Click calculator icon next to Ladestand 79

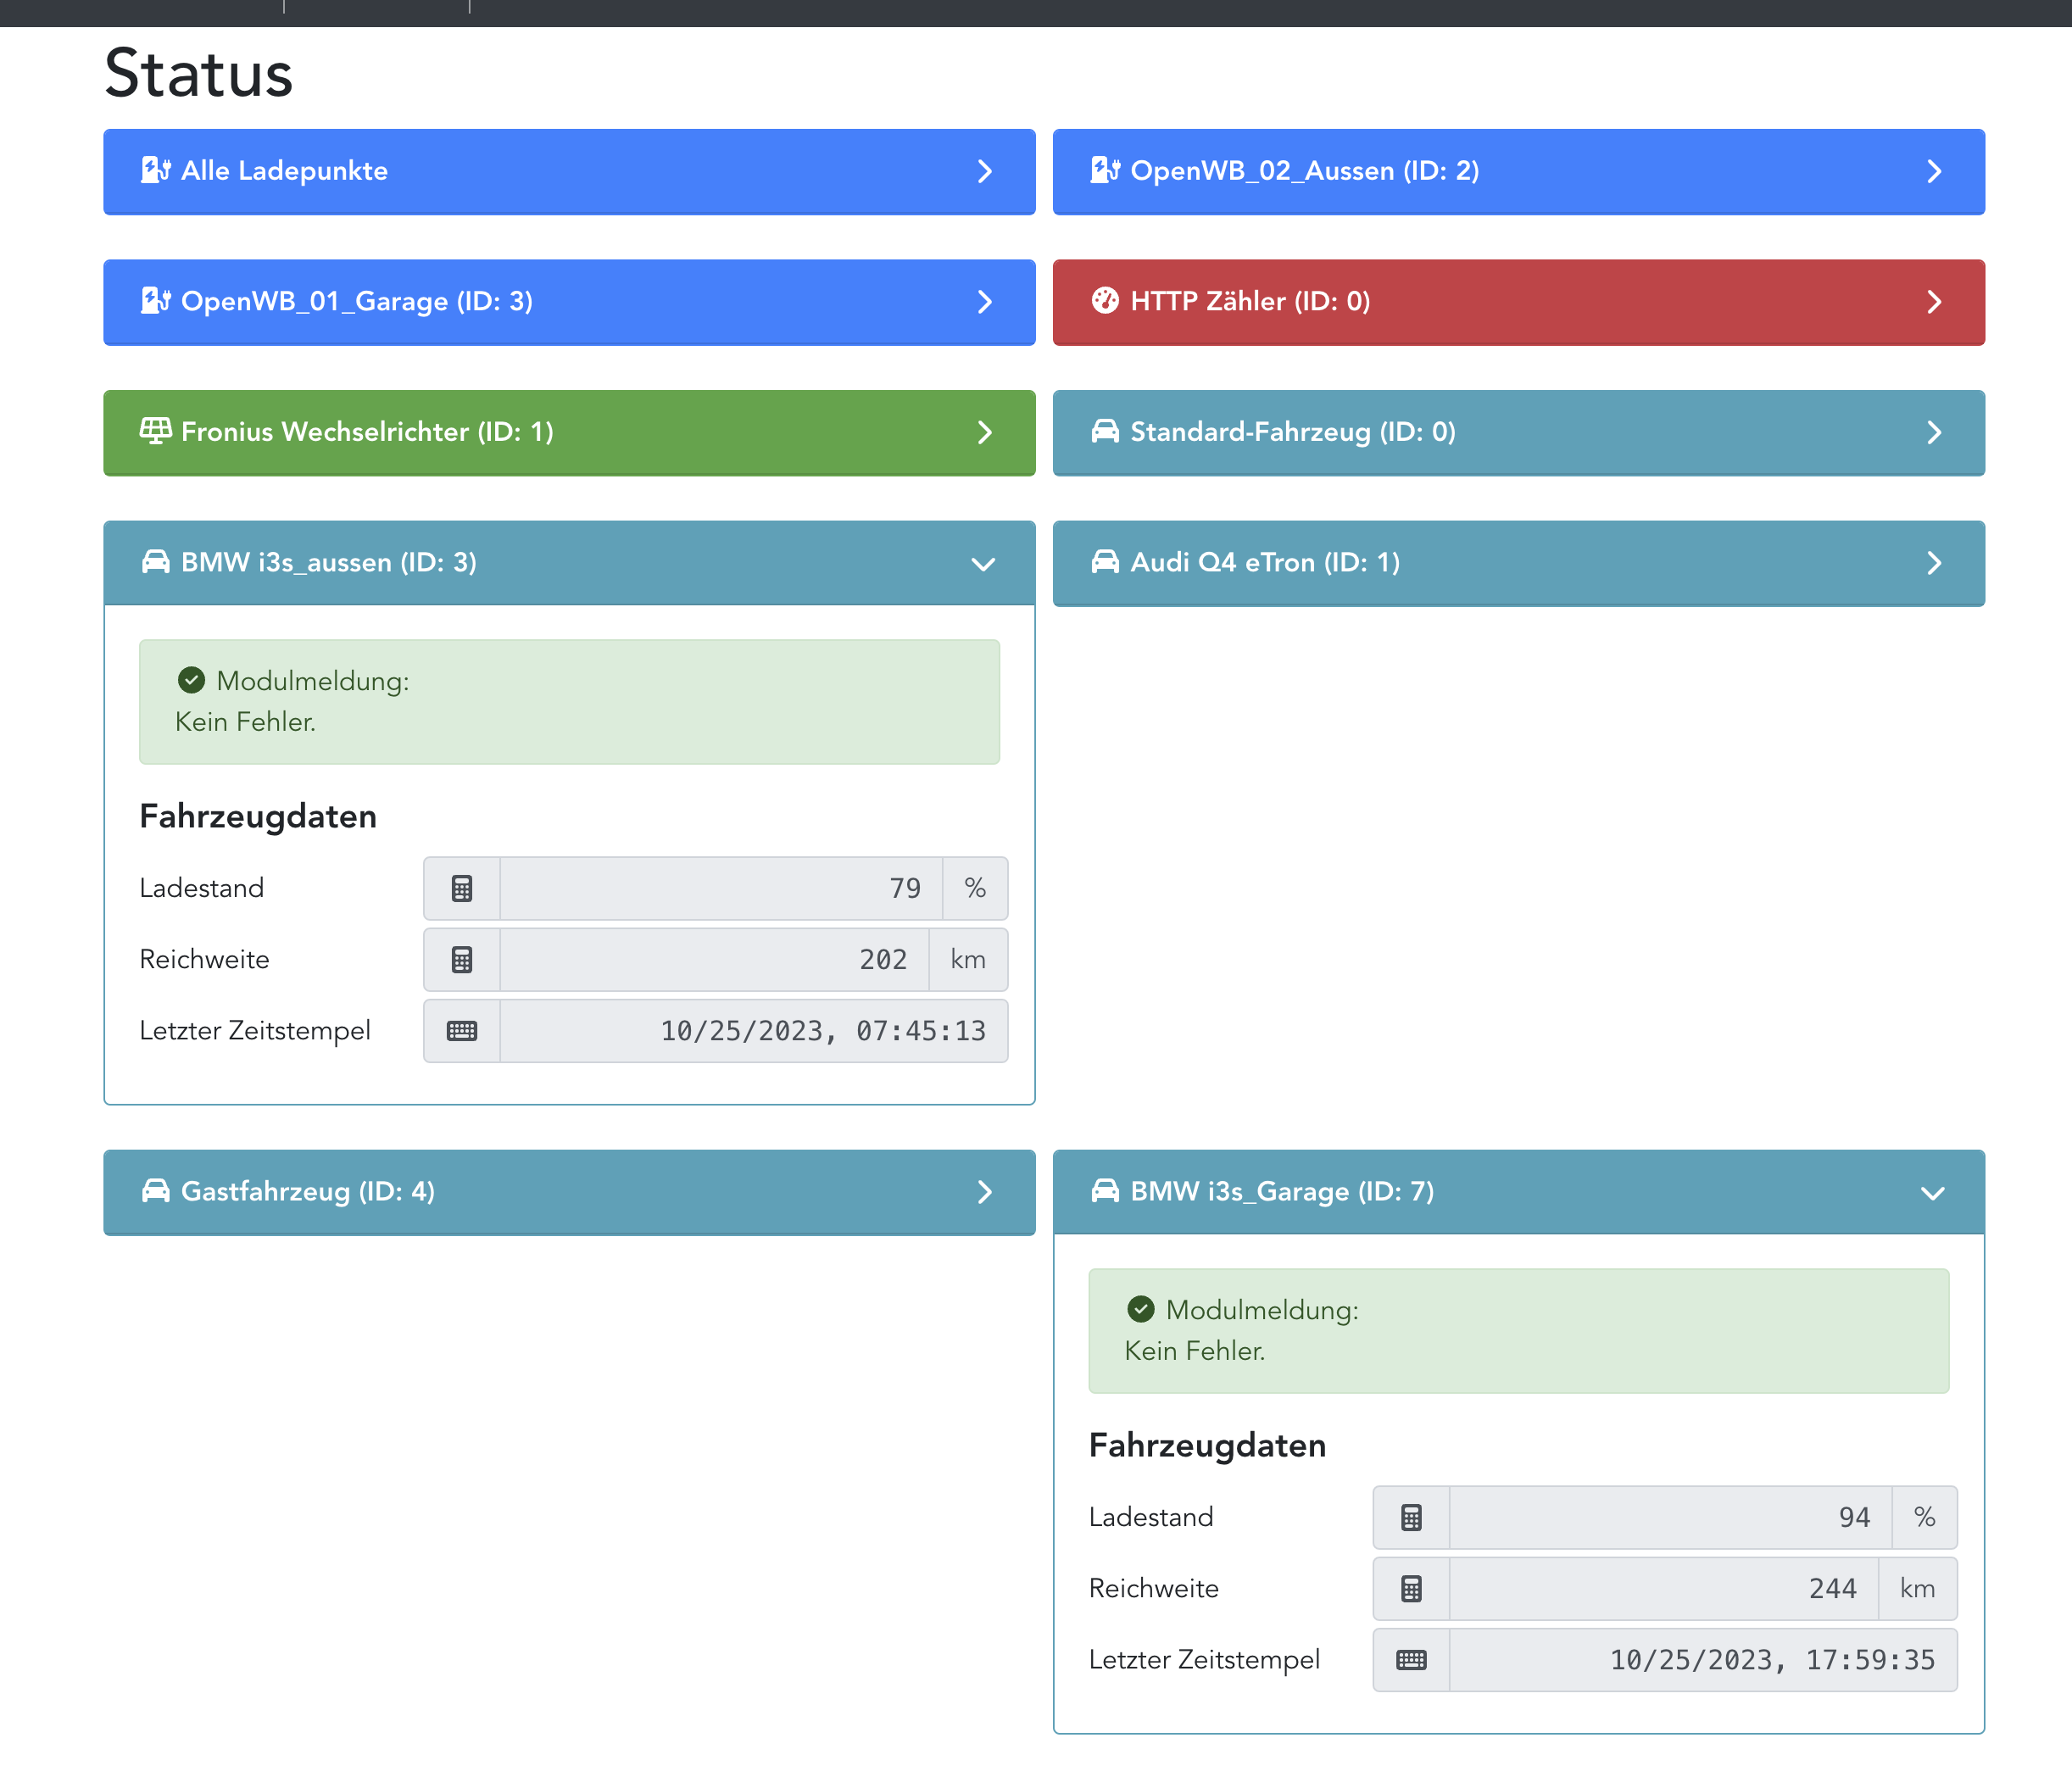coord(461,888)
